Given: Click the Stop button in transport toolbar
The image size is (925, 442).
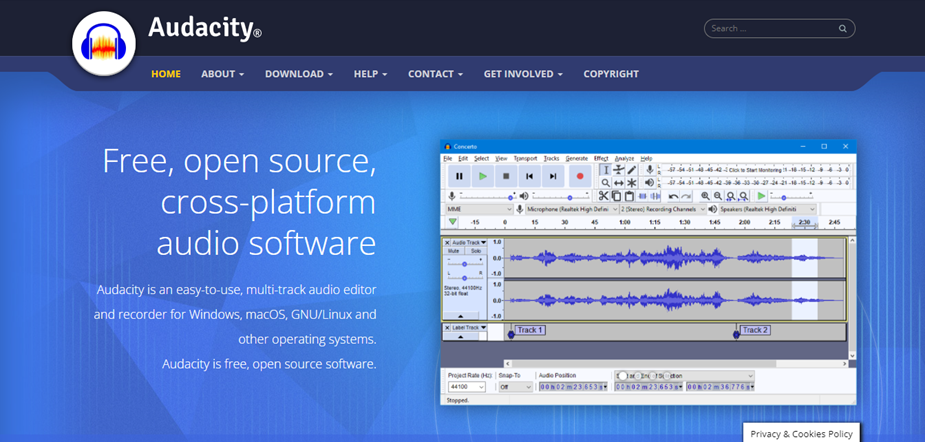Looking at the screenshot, I should pos(506,176).
